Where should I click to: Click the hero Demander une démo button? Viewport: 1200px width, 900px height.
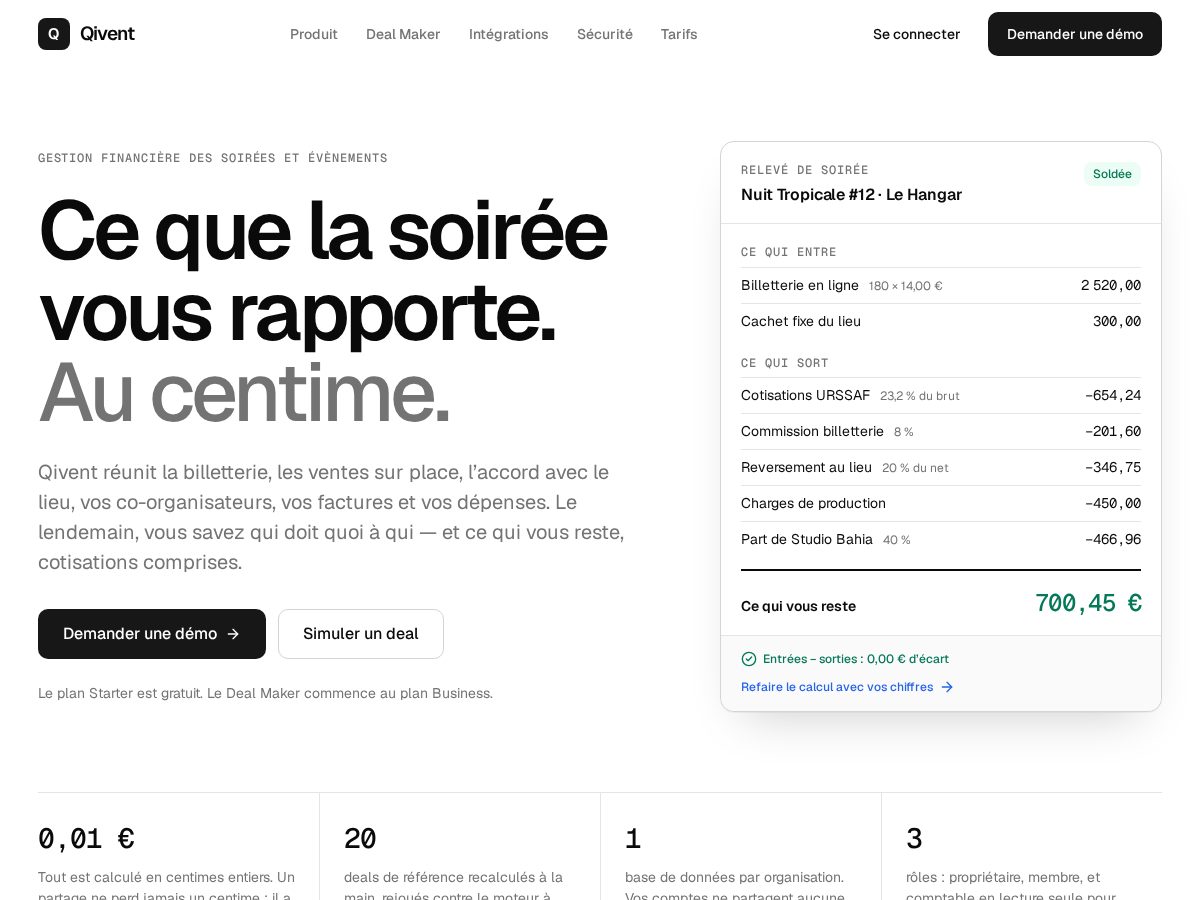(x=152, y=634)
